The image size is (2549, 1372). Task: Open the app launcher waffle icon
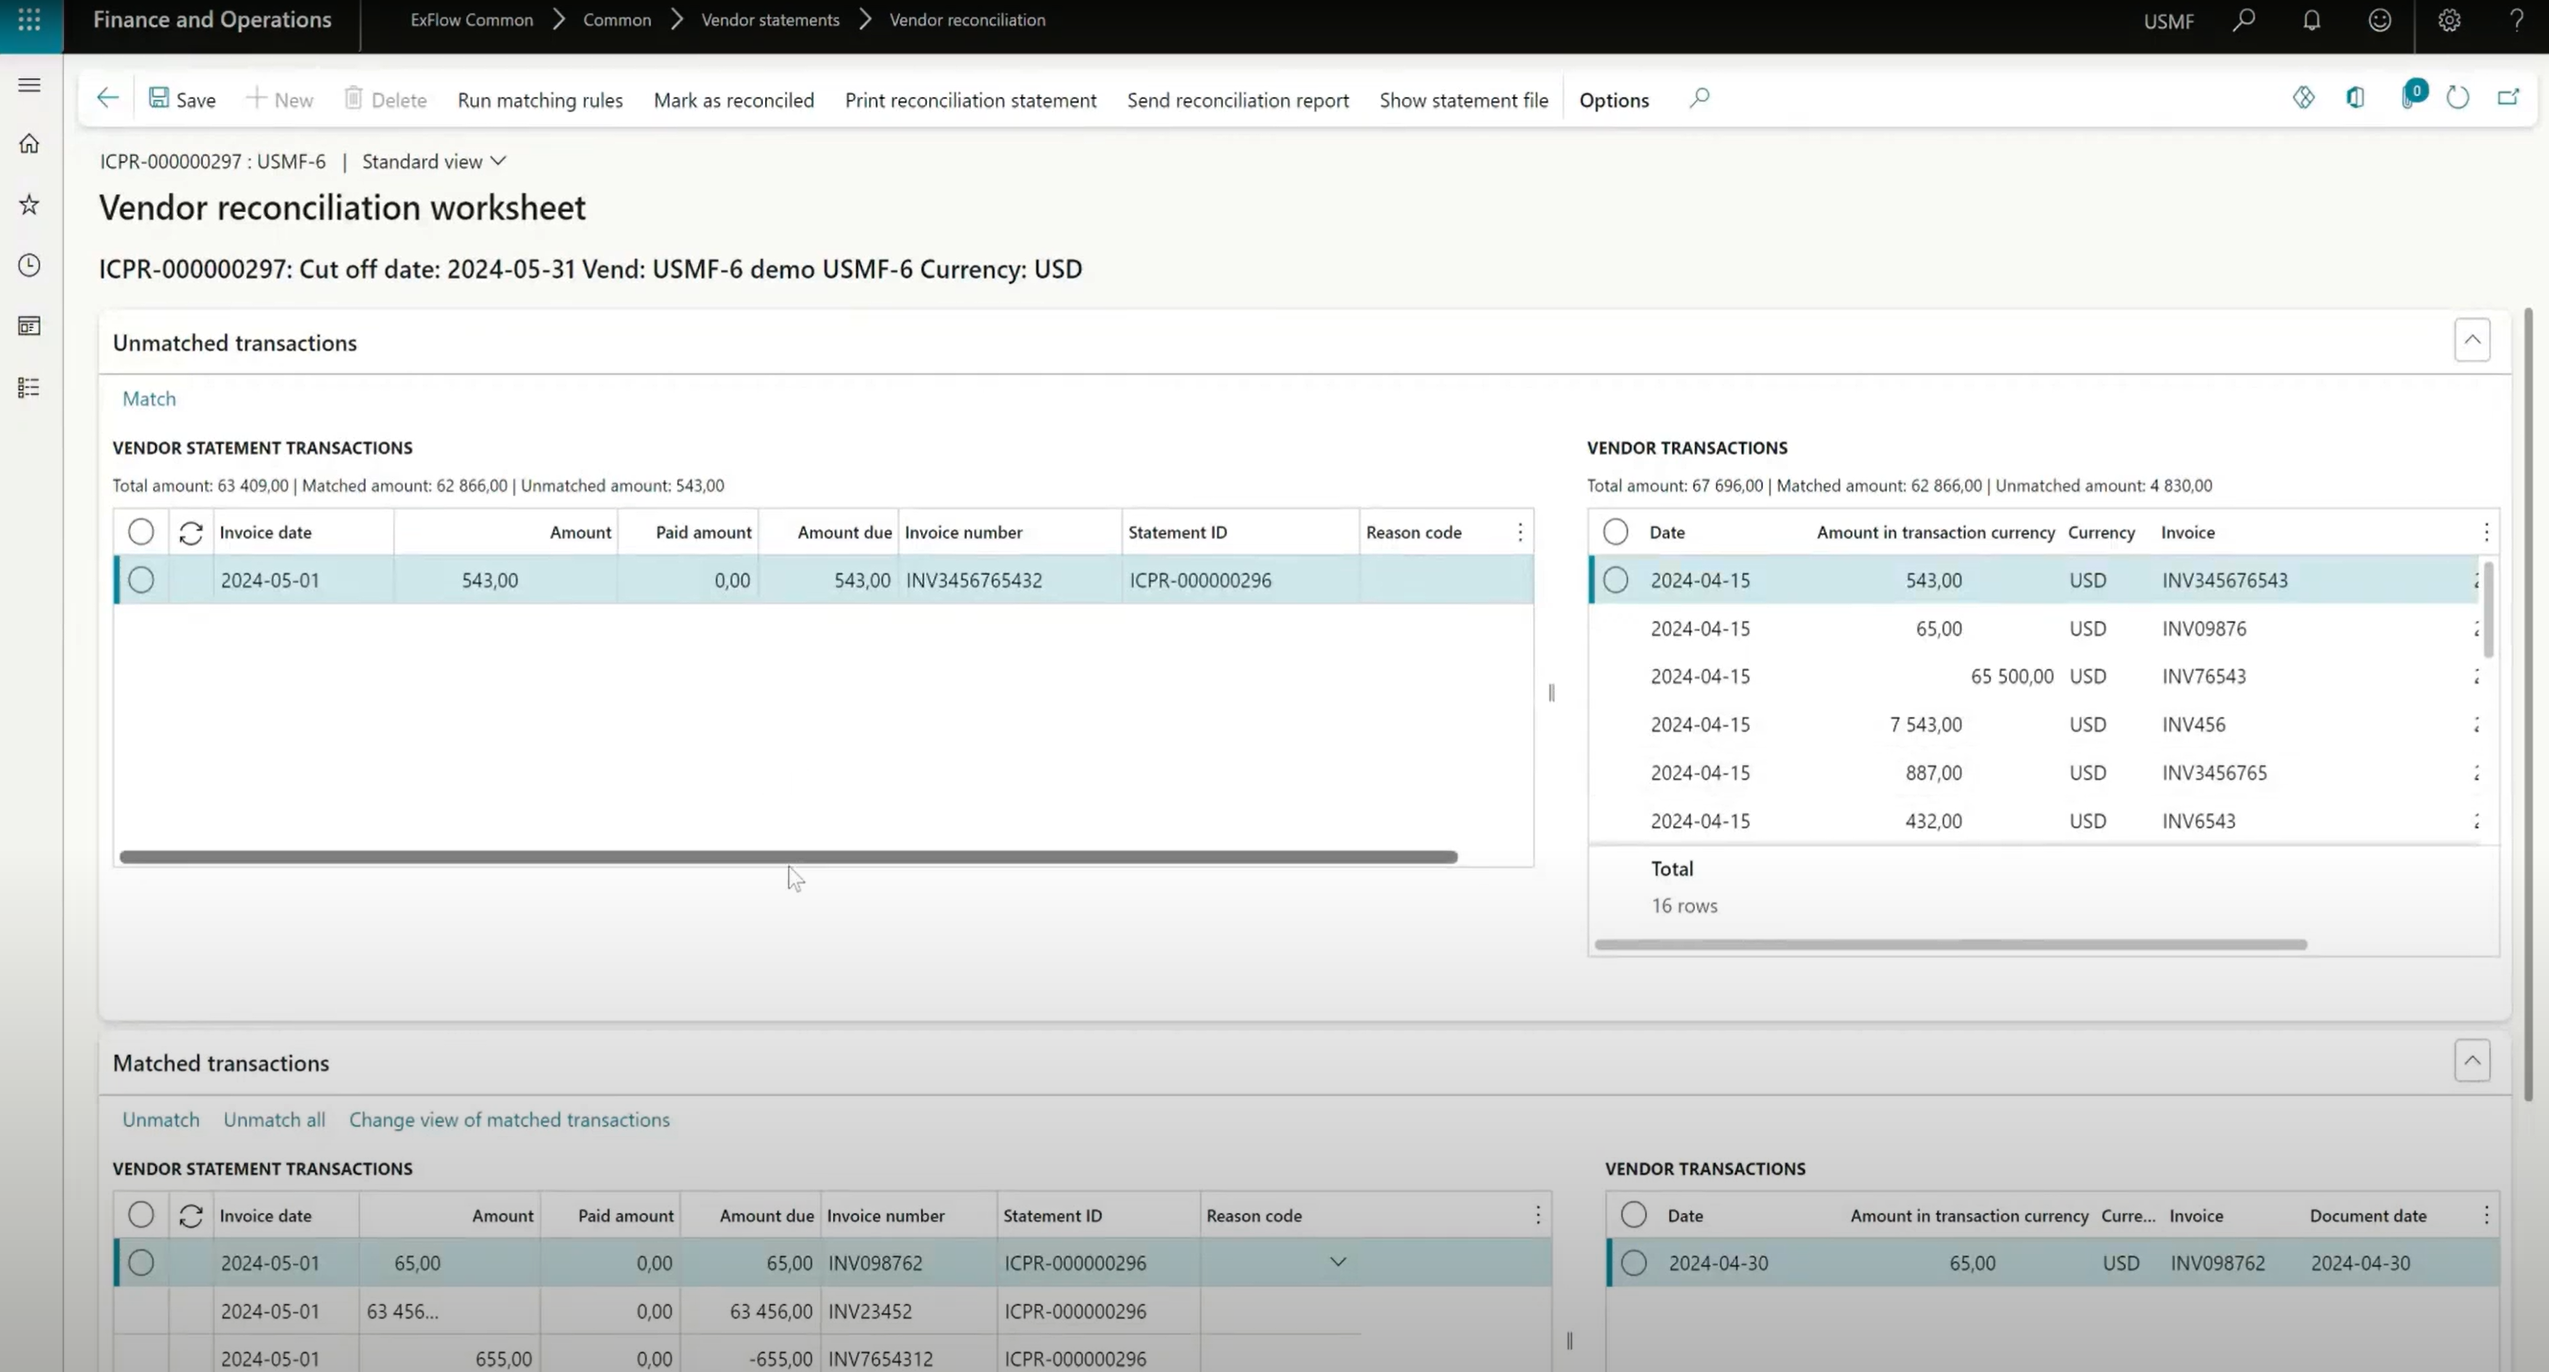tap(29, 20)
